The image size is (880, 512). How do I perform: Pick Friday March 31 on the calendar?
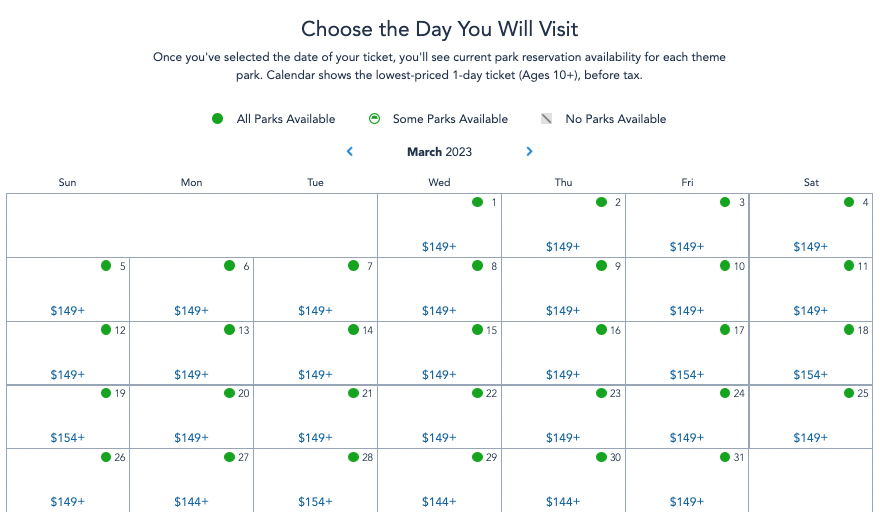[x=687, y=480]
